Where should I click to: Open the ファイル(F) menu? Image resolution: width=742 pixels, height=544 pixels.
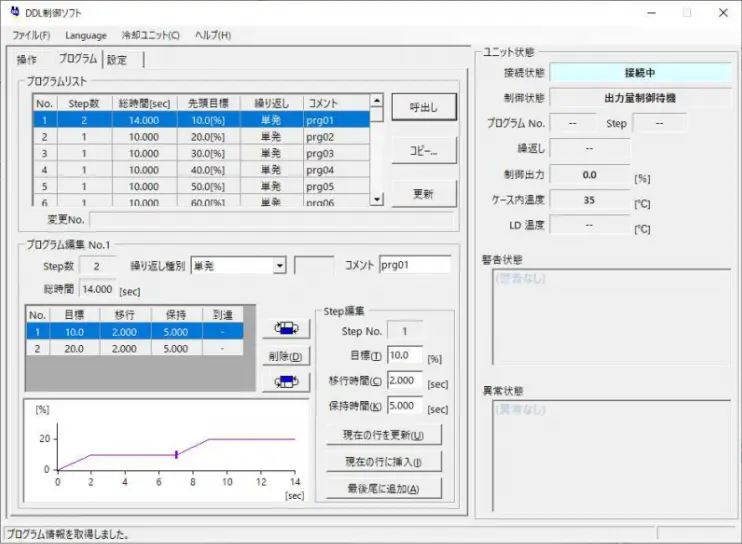[x=31, y=35]
